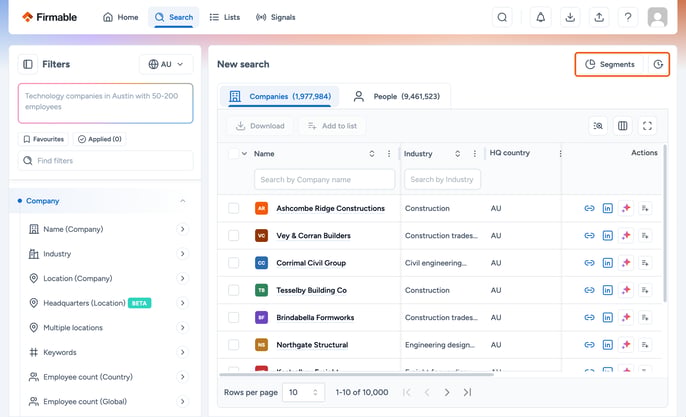Select all rows header checkbox

click(234, 154)
